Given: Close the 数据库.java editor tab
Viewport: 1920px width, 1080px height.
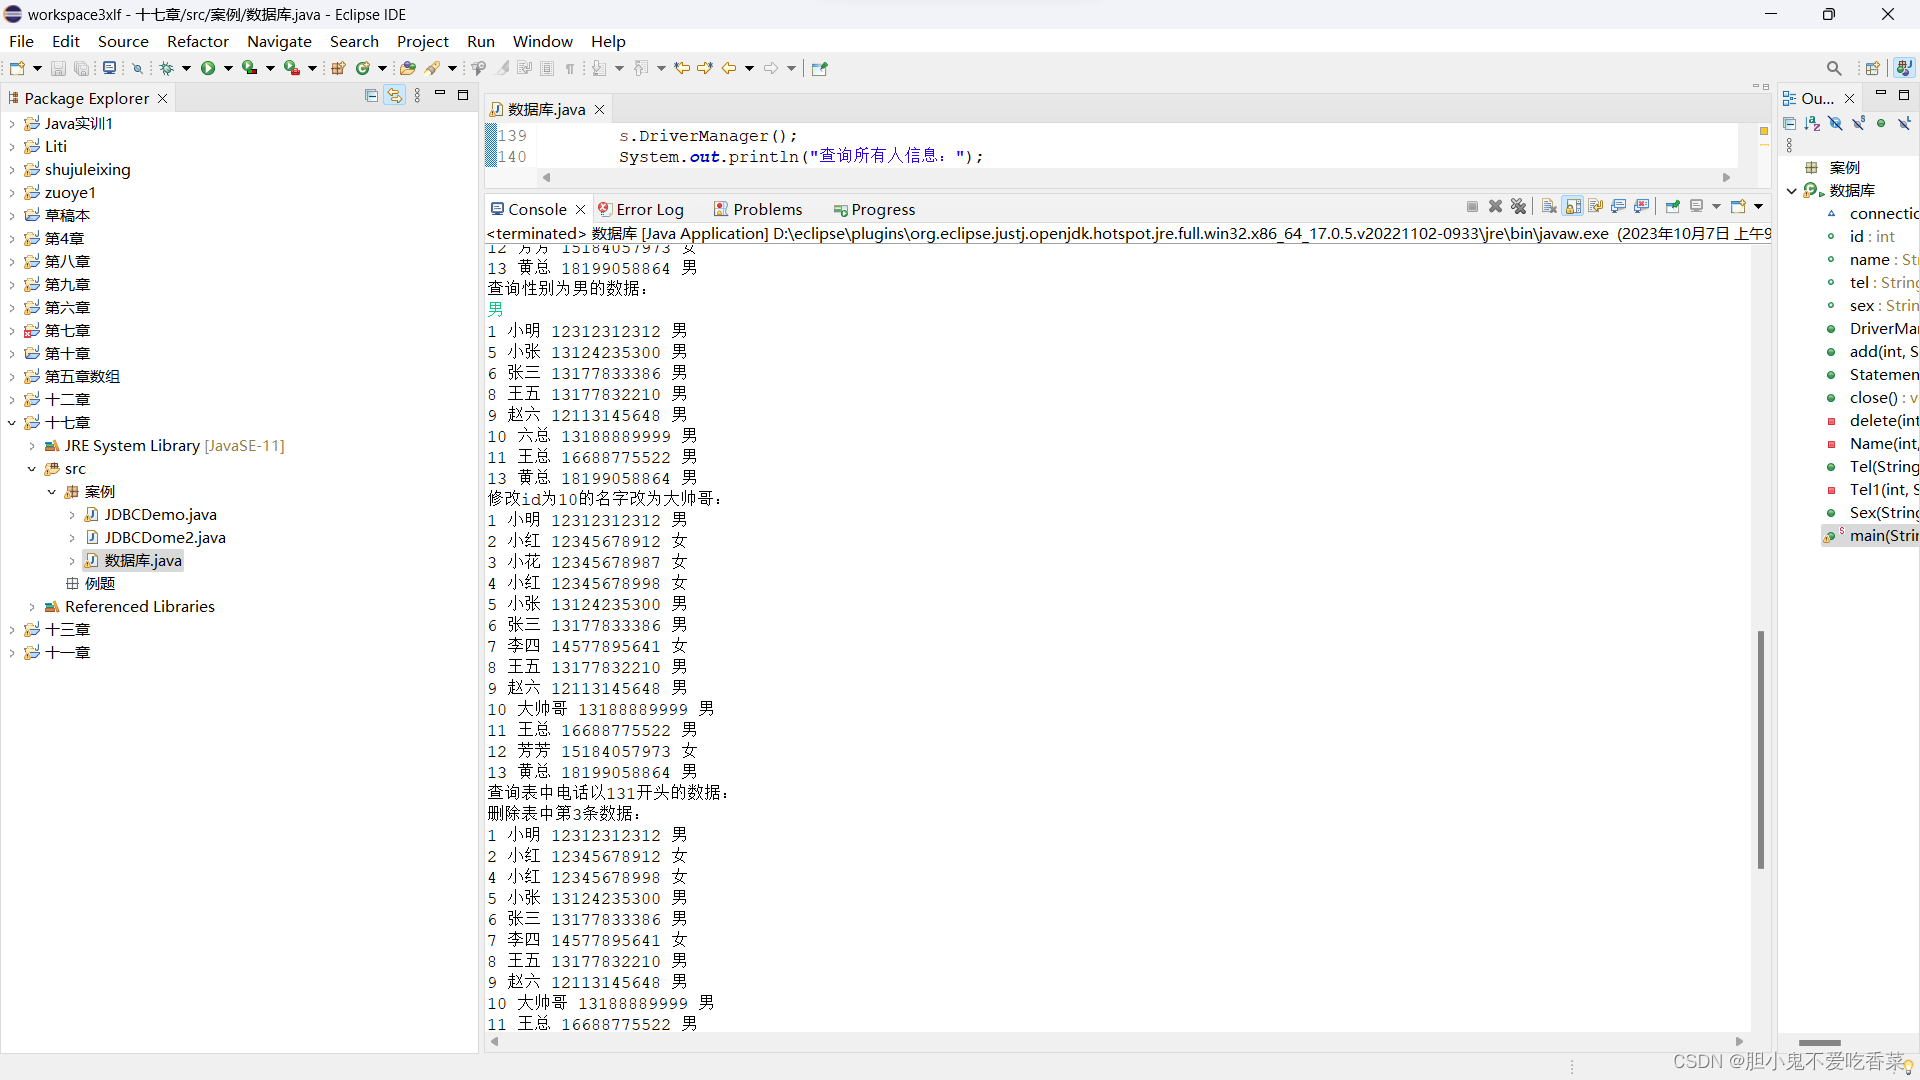Looking at the screenshot, I should click(599, 109).
